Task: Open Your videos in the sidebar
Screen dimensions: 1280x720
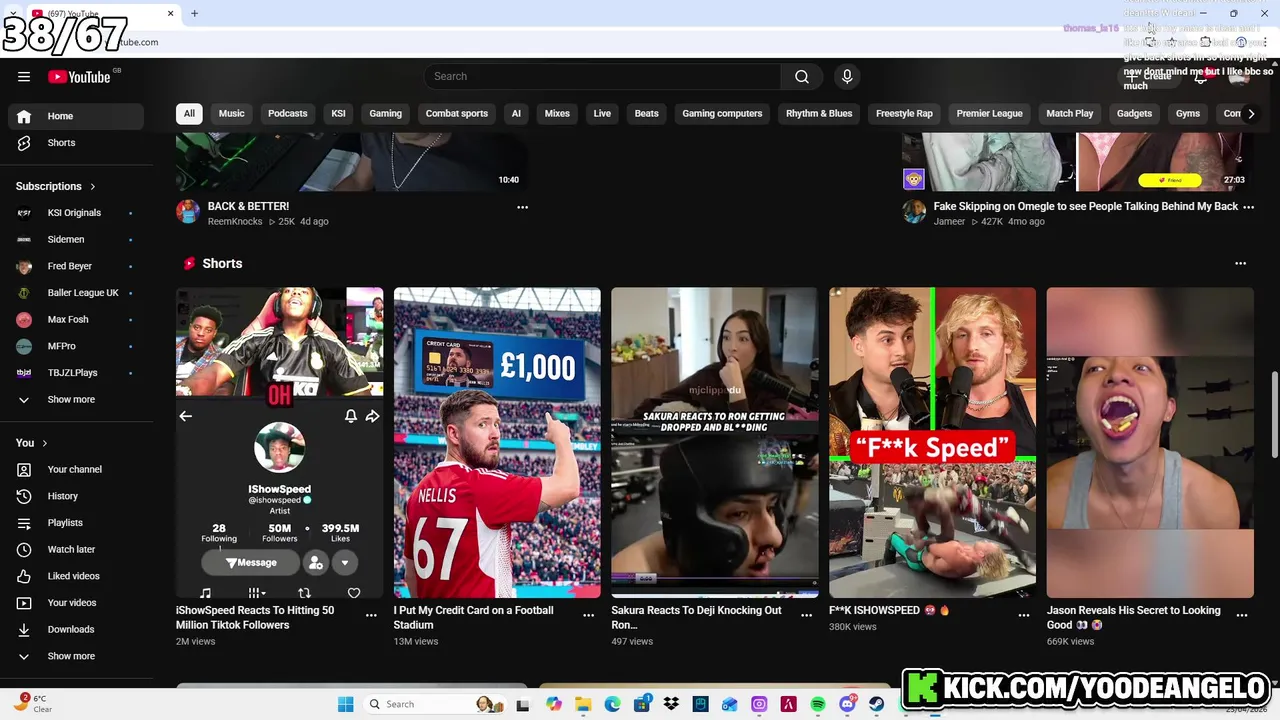Action: pos(76,603)
